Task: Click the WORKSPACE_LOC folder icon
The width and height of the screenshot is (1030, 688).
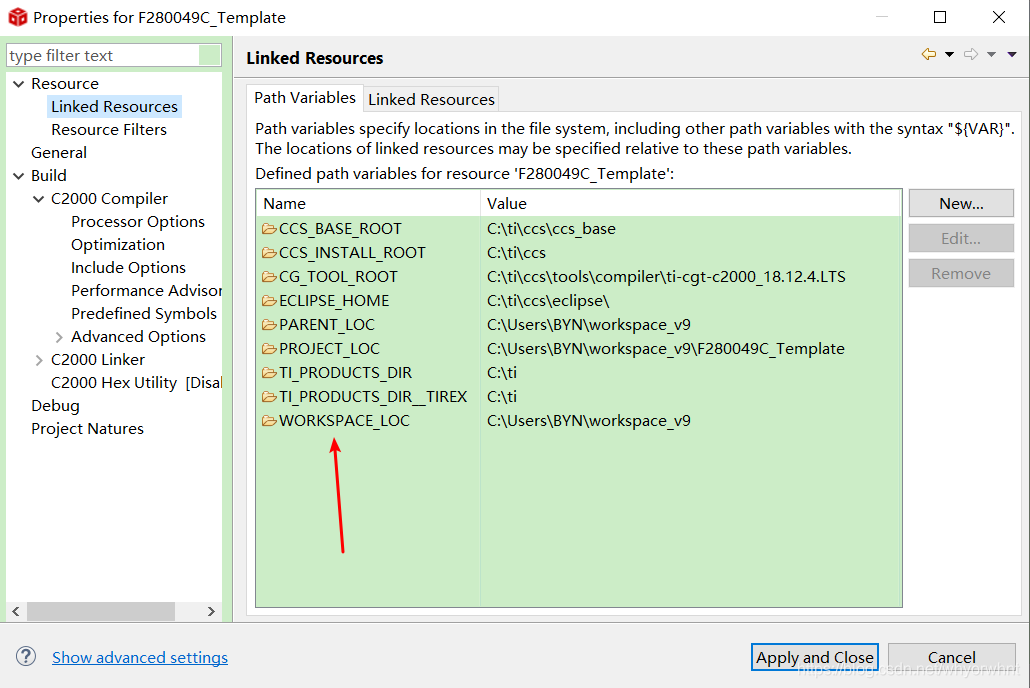Action: [269, 421]
